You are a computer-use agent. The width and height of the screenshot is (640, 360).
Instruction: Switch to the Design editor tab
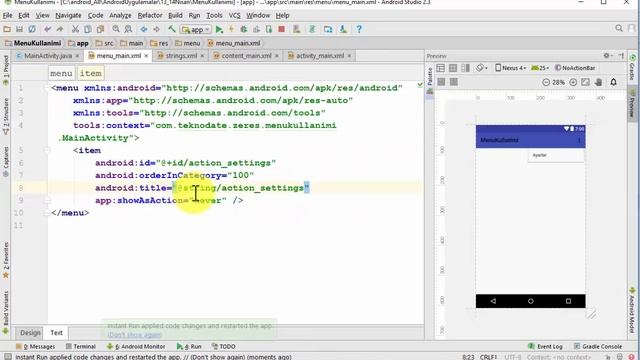[x=30, y=333]
